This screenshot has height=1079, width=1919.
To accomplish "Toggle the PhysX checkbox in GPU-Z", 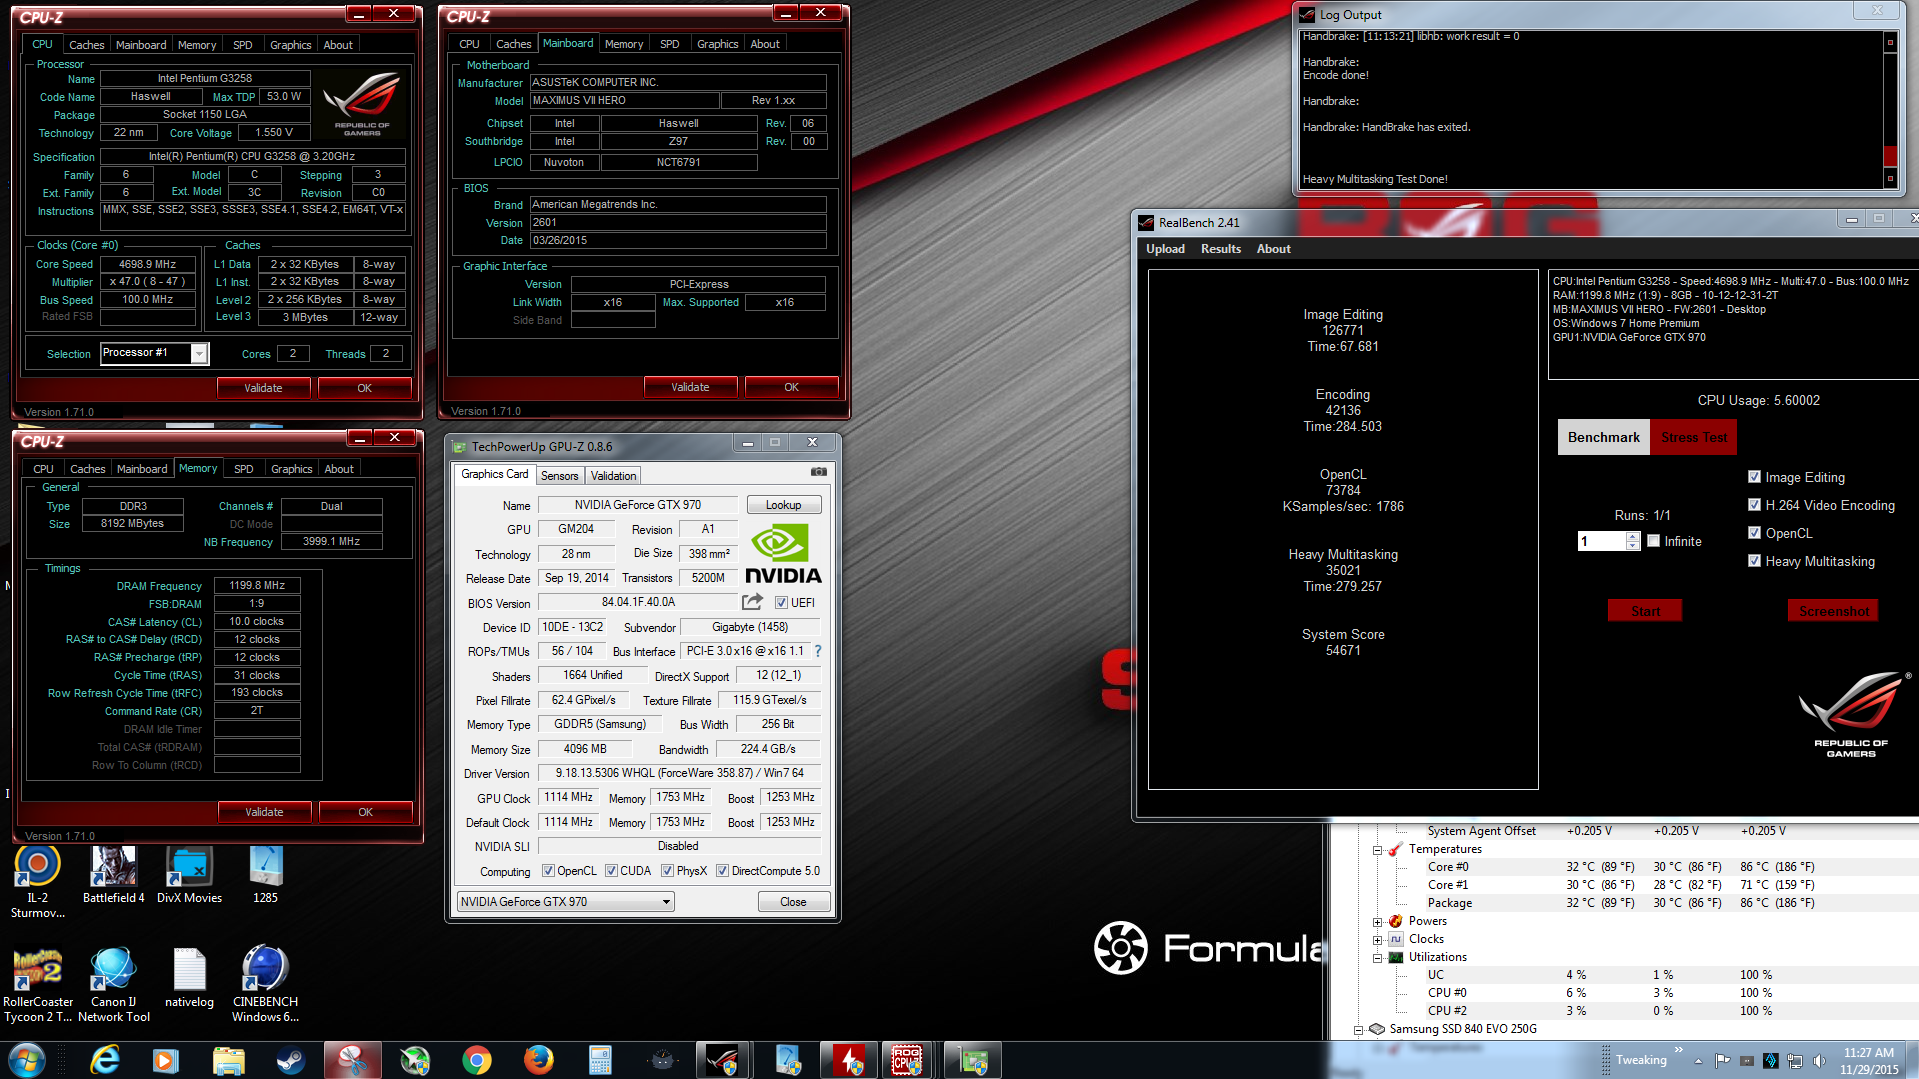I will [667, 871].
